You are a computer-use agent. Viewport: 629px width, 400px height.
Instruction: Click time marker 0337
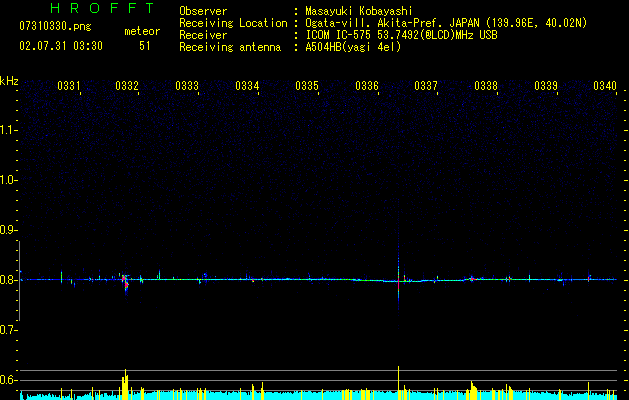426,86
